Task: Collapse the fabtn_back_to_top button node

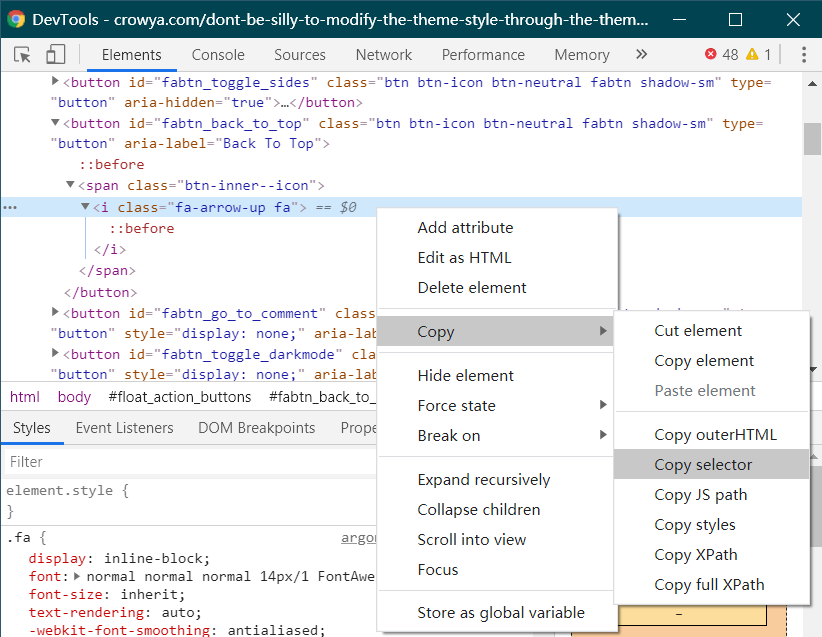Action: click(55, 124)
